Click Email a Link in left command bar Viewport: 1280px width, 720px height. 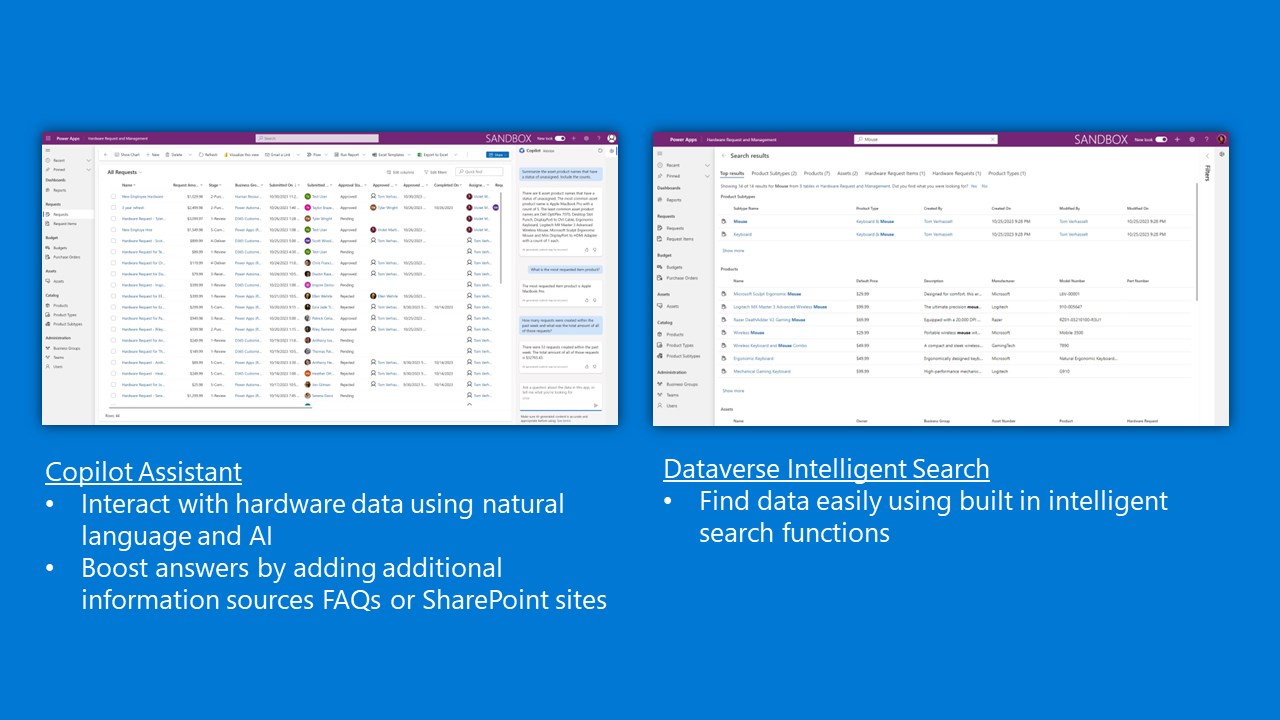point(277,155)
